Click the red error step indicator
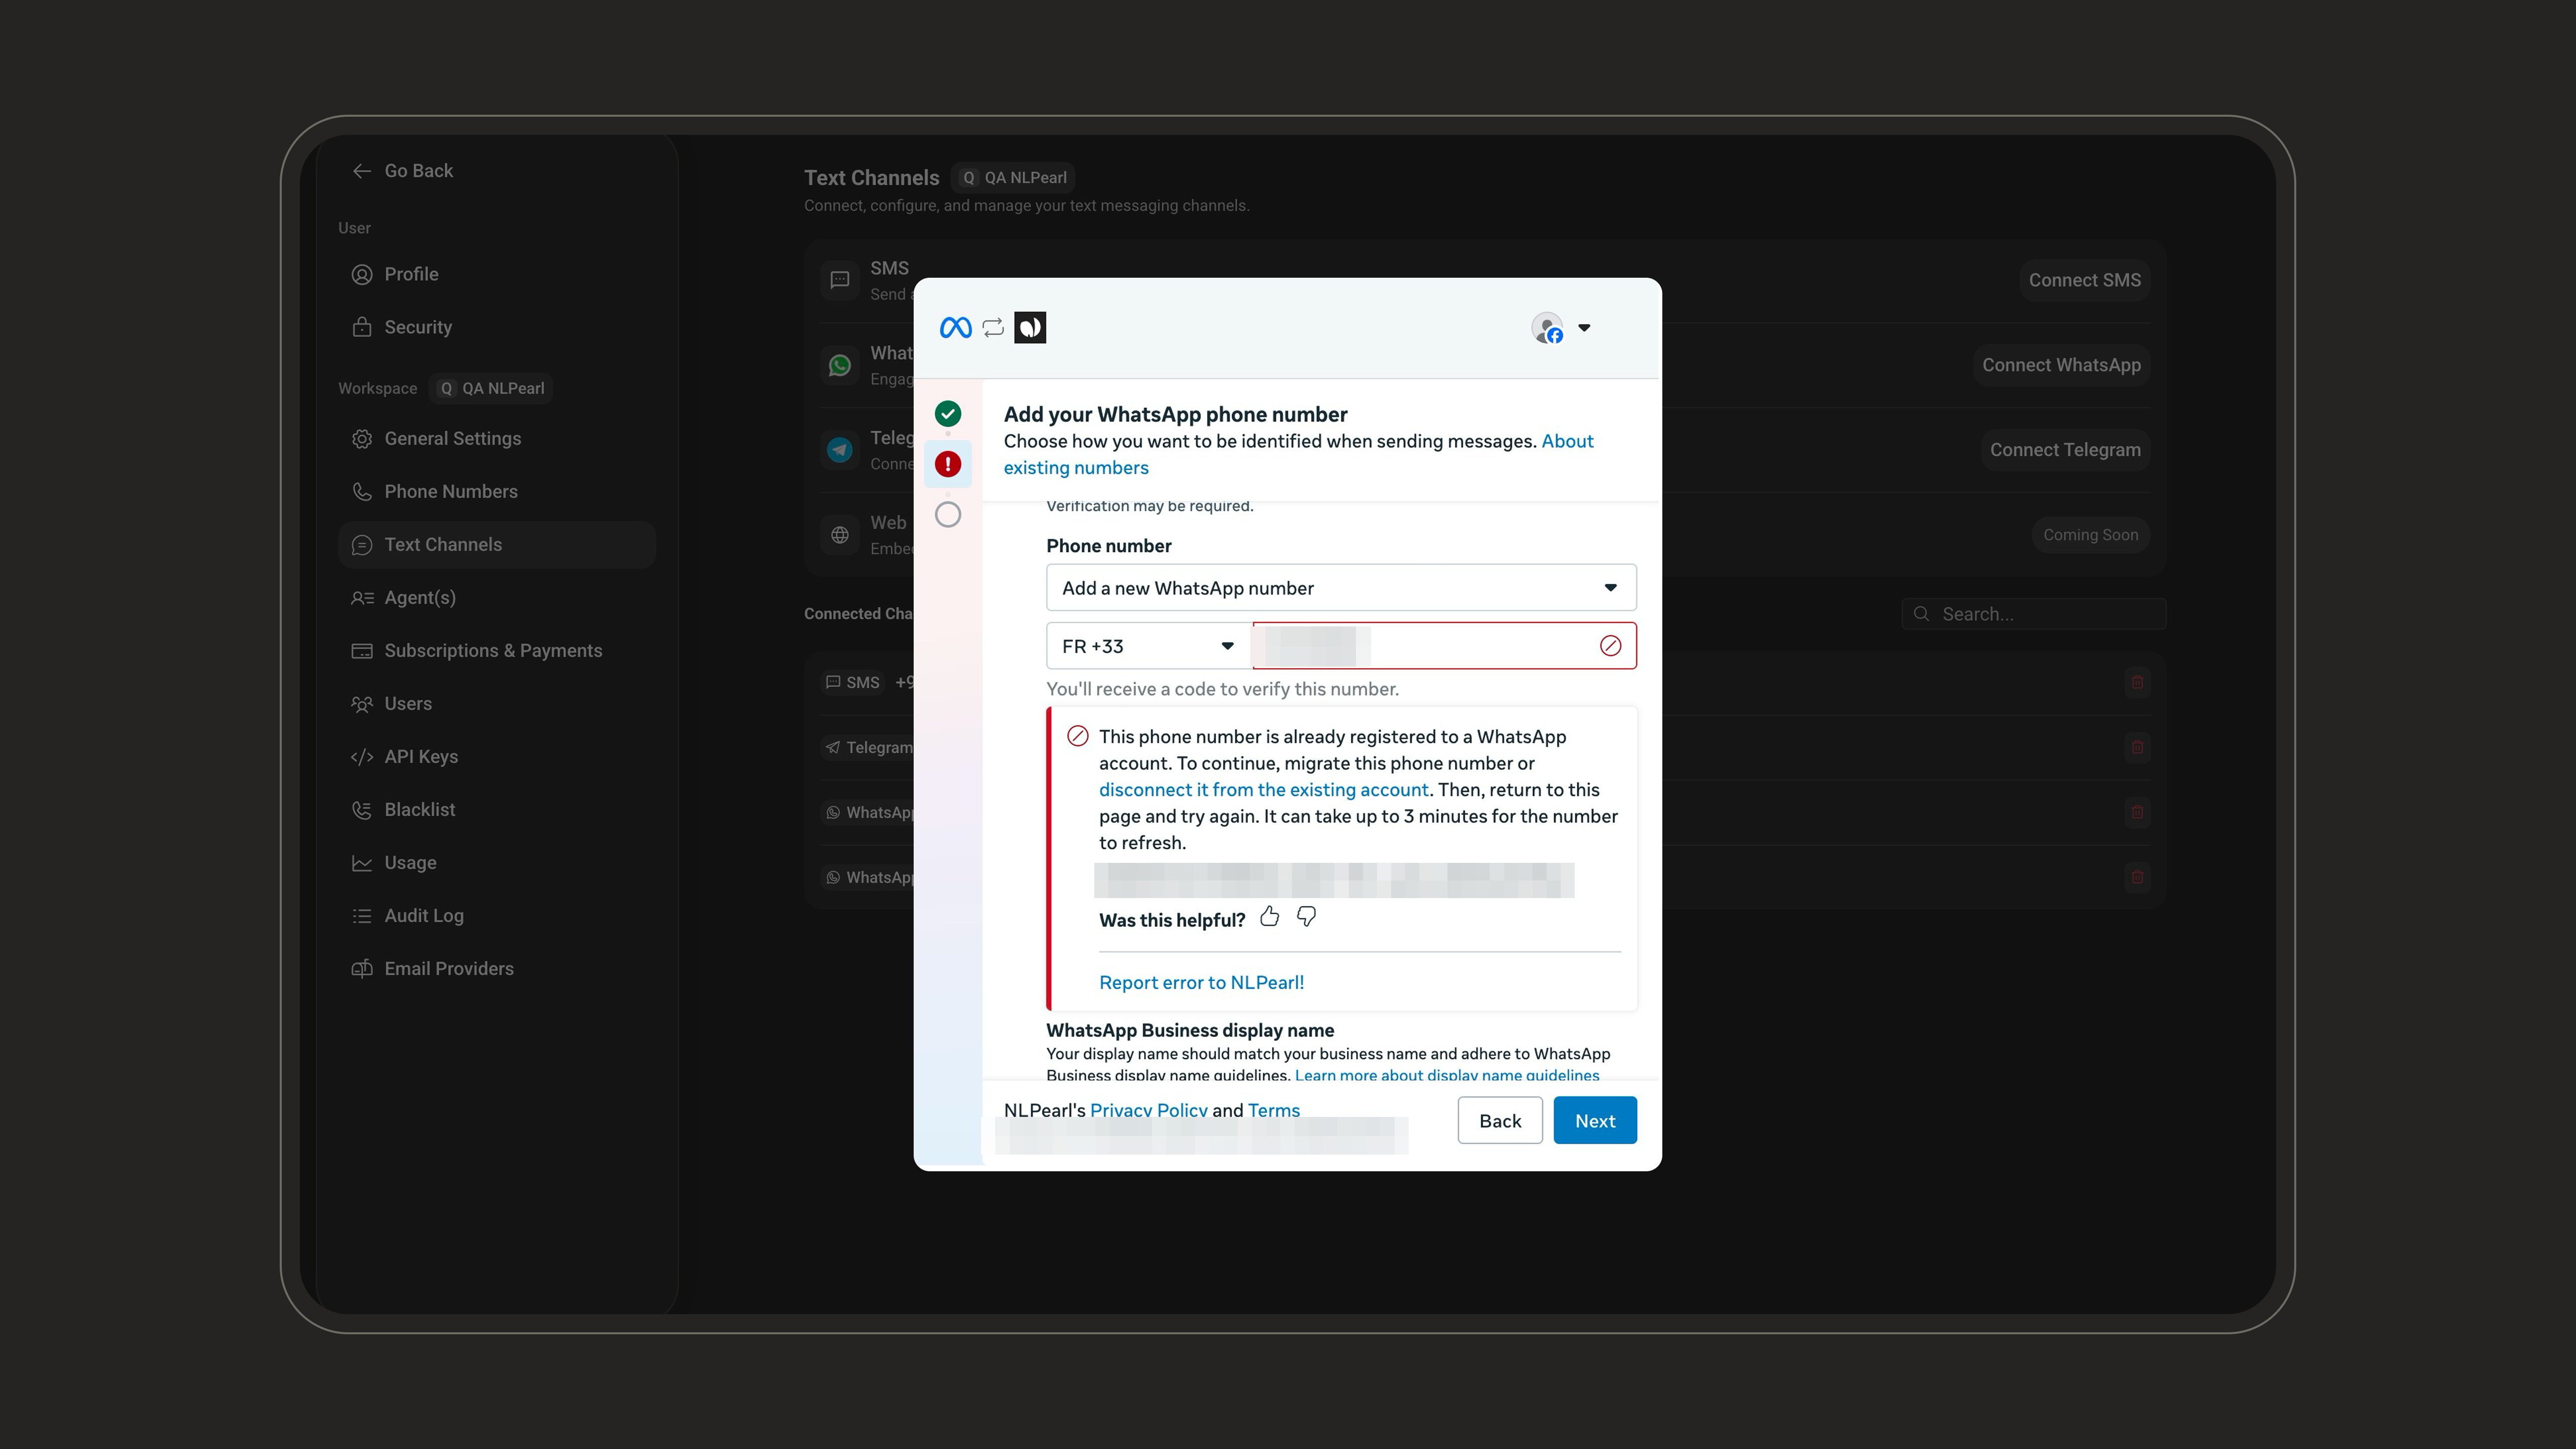This screenshot has width=2576, height=1449. pyautogui.click(x=948, y=464)
